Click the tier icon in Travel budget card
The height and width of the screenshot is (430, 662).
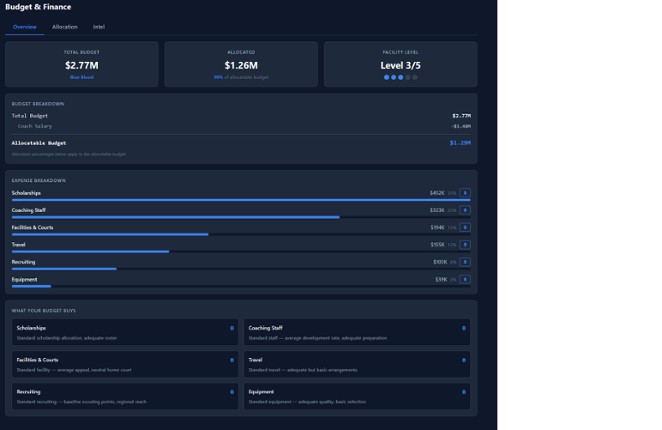coord(464,360)
